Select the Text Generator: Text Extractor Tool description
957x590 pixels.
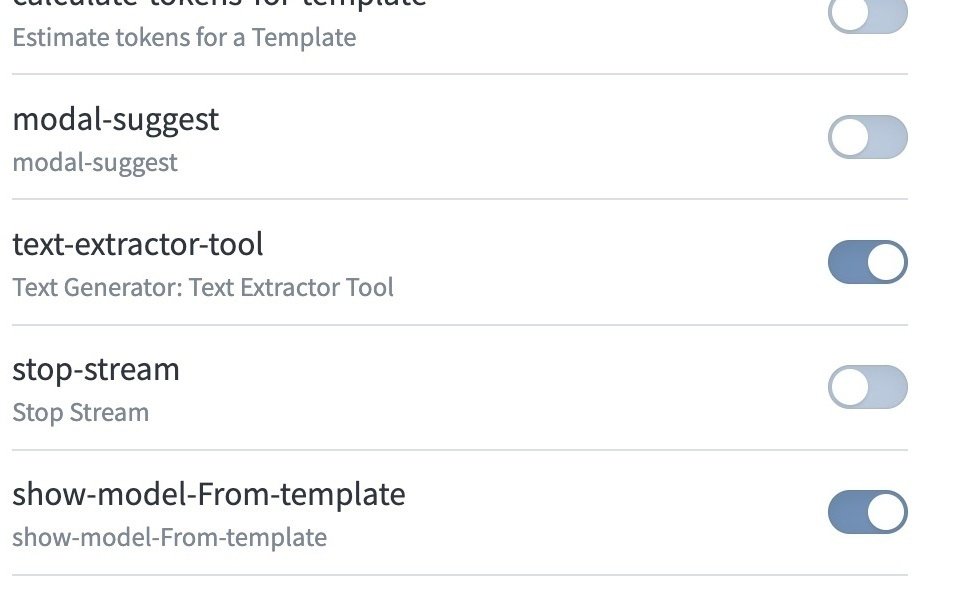203,288
